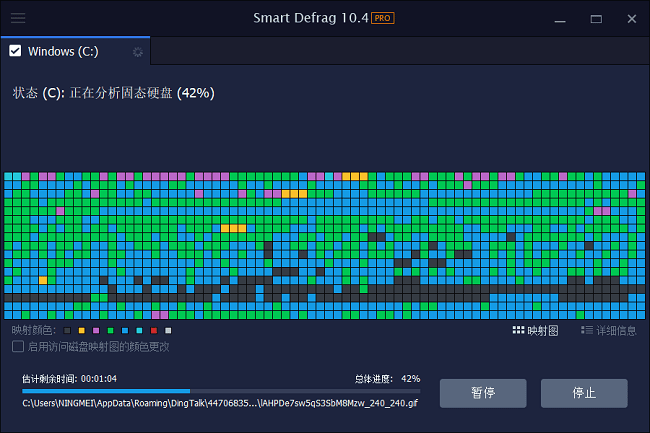Pick the green map color swatch
Image resolution: width=650 pixels, height=433 pixels.
pos(110,330)
